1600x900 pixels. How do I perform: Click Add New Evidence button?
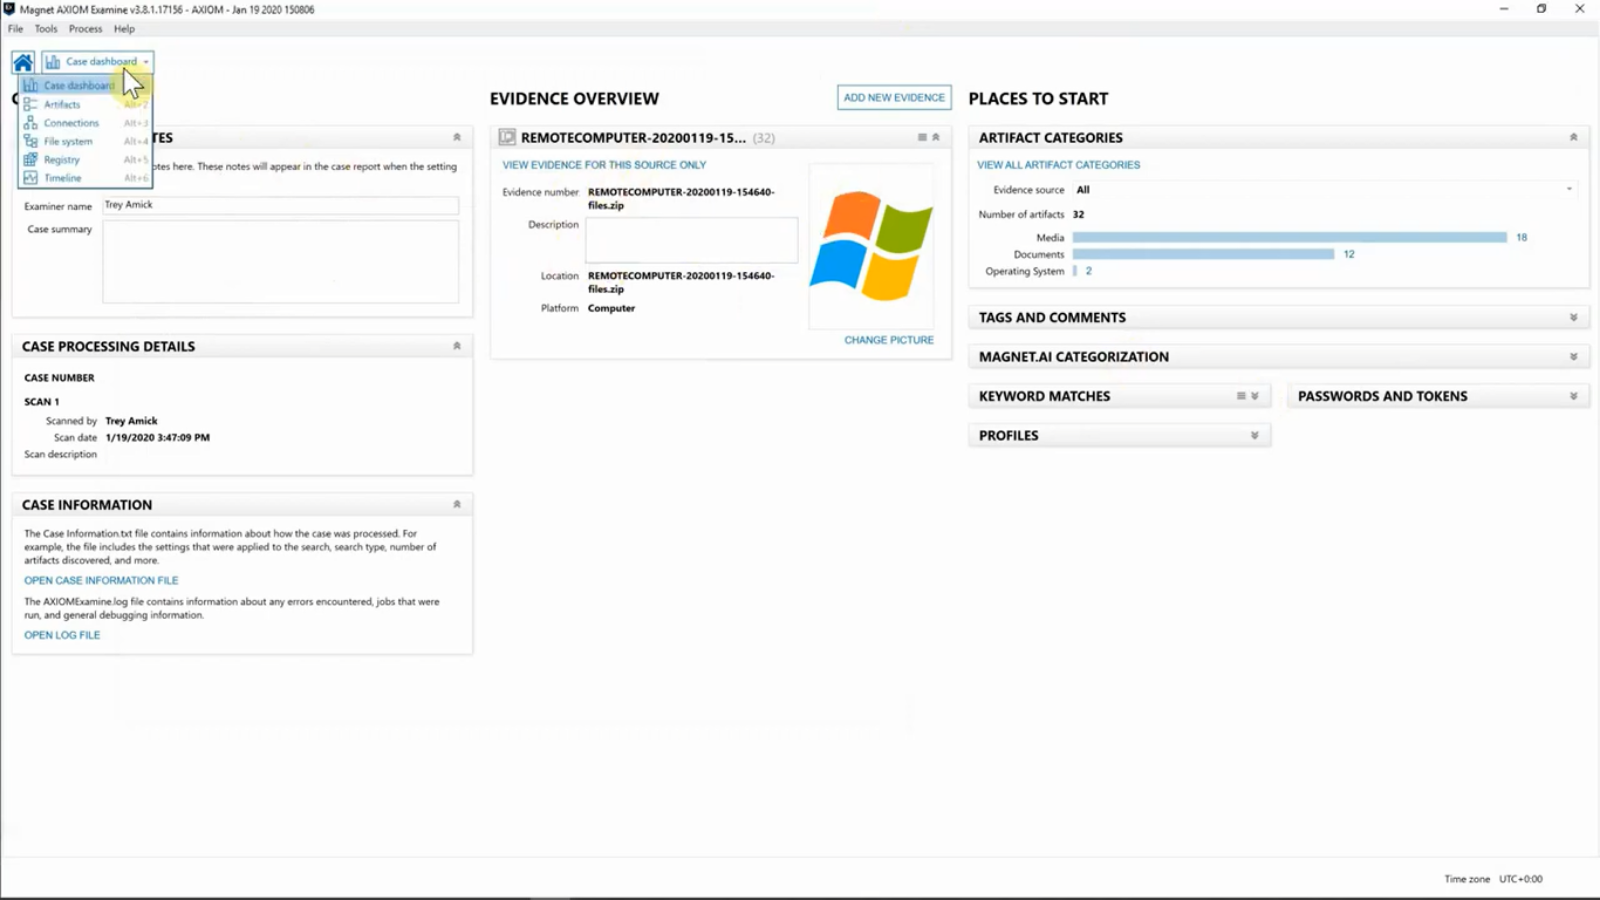pyautogui.click(x=894, y=98)
